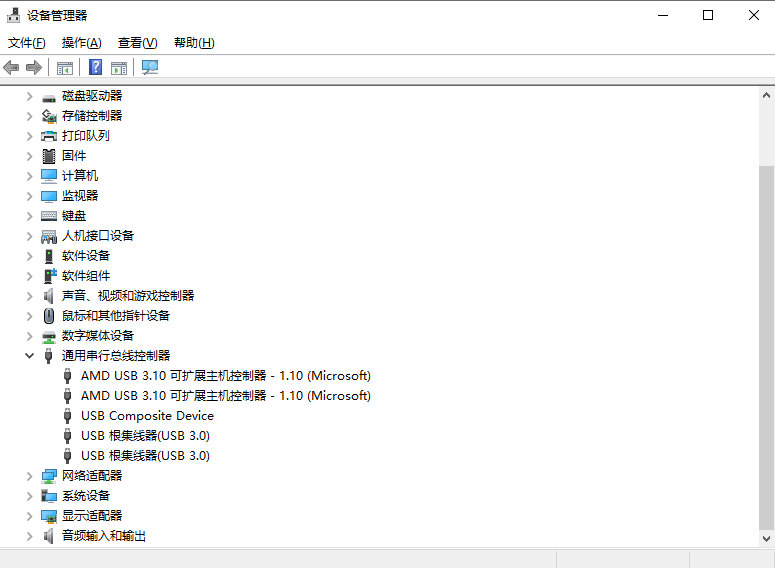Expand the 音频输入和输出 category
This screenshot has width=775, height=568.
tap(30, 536)
